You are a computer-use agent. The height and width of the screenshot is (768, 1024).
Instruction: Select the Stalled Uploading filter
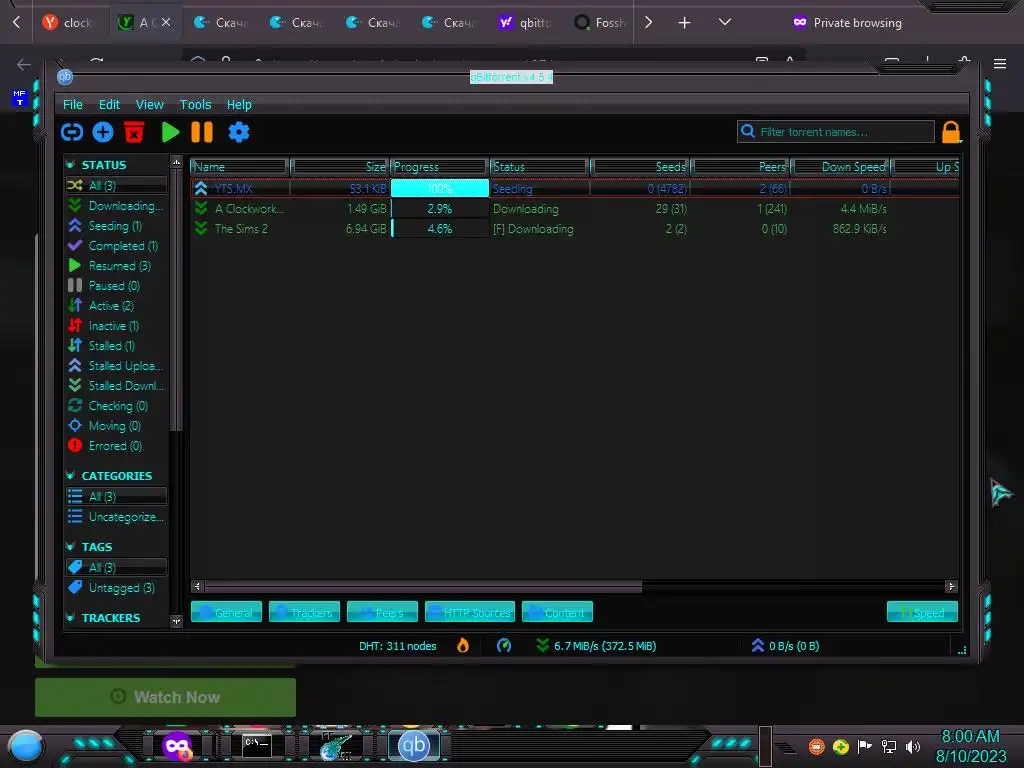point(116,366)
